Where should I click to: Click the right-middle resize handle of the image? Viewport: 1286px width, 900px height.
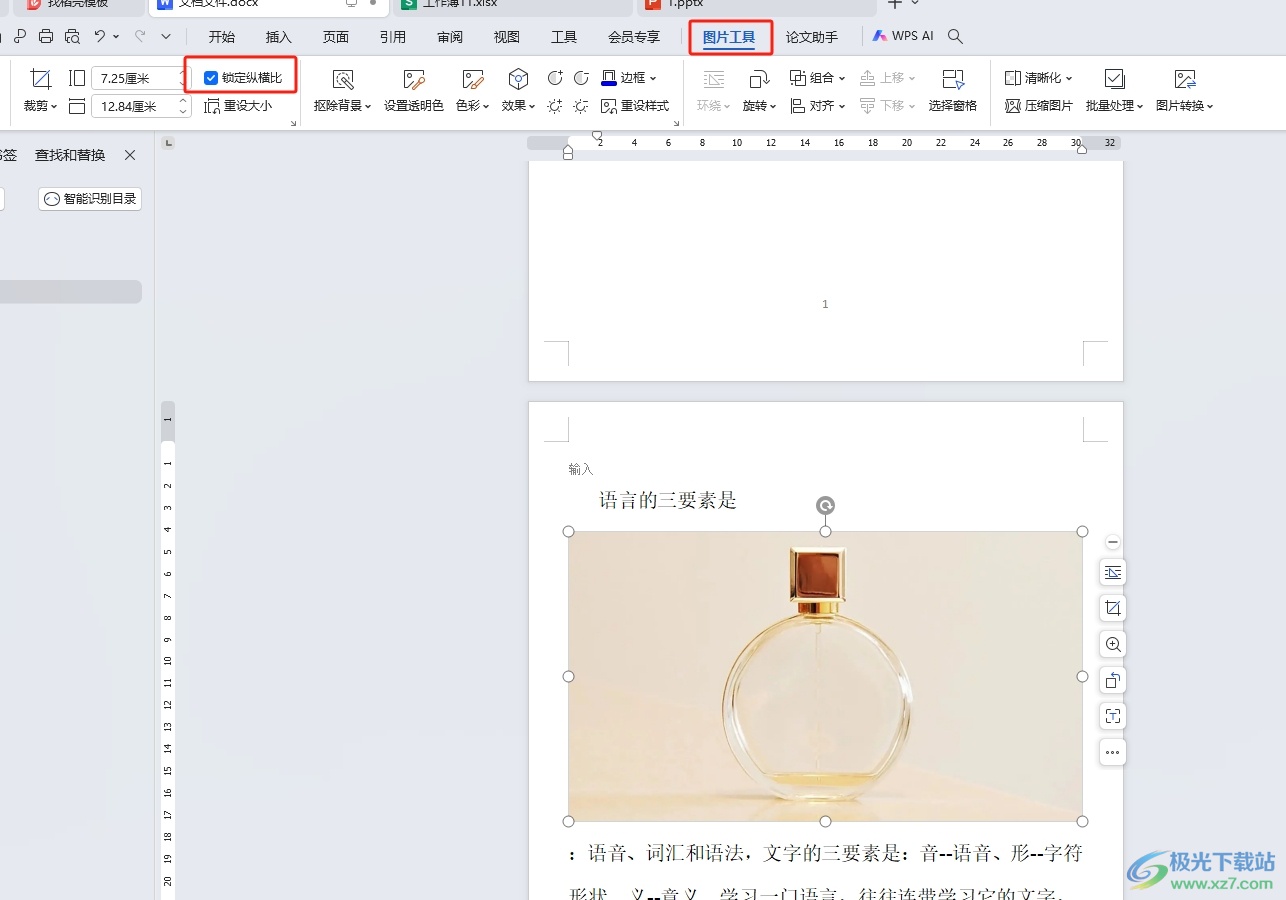click(1082, 676)
